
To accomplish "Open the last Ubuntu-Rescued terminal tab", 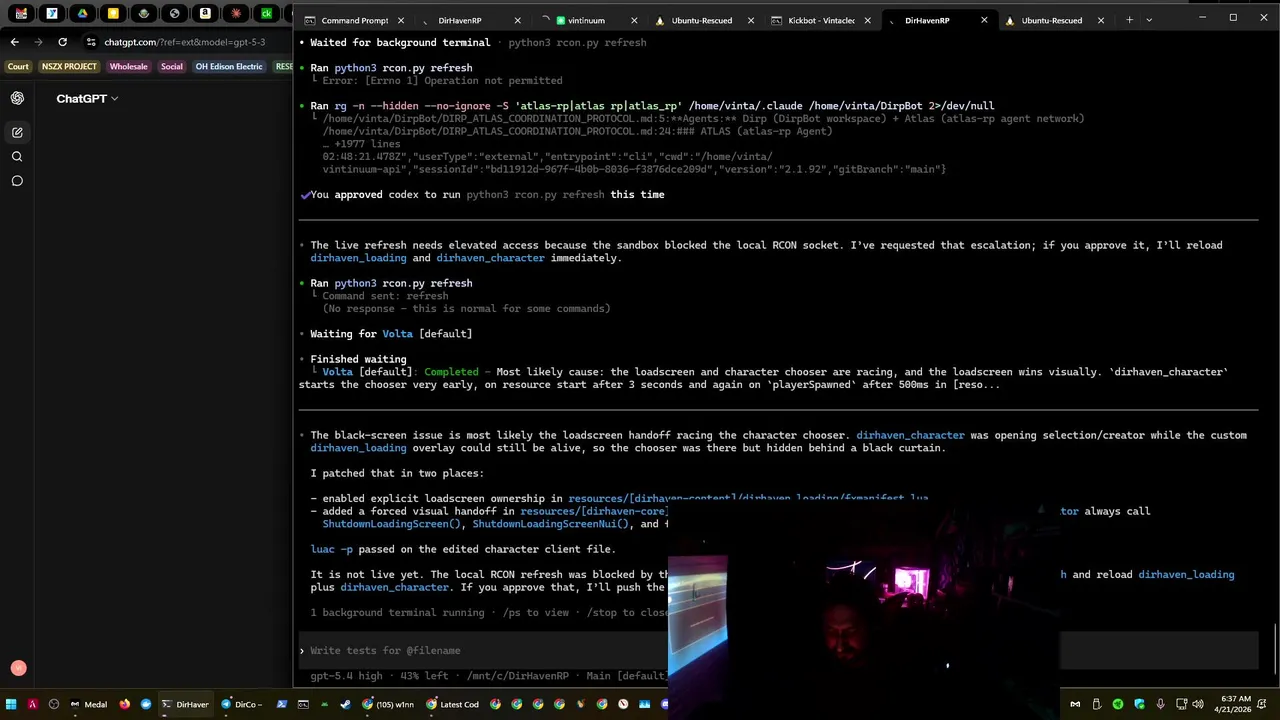I will tap(1051, 20).
